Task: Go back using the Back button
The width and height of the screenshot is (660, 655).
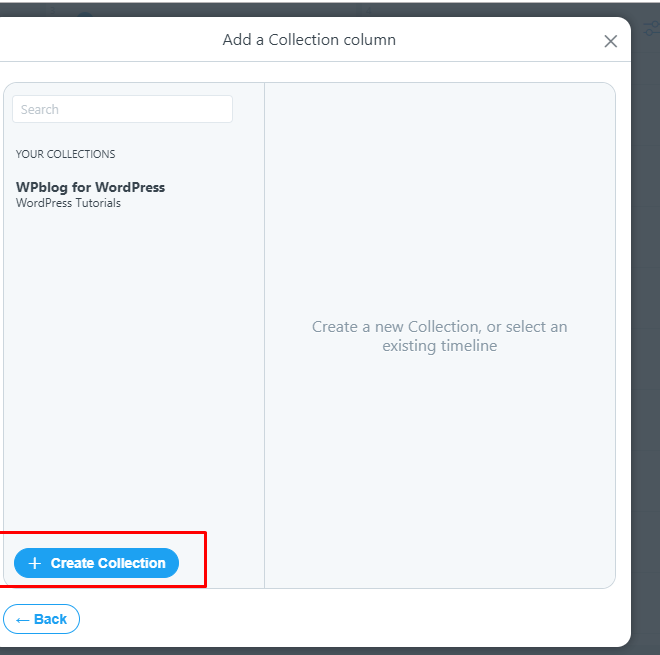Action: click(41, 619)
